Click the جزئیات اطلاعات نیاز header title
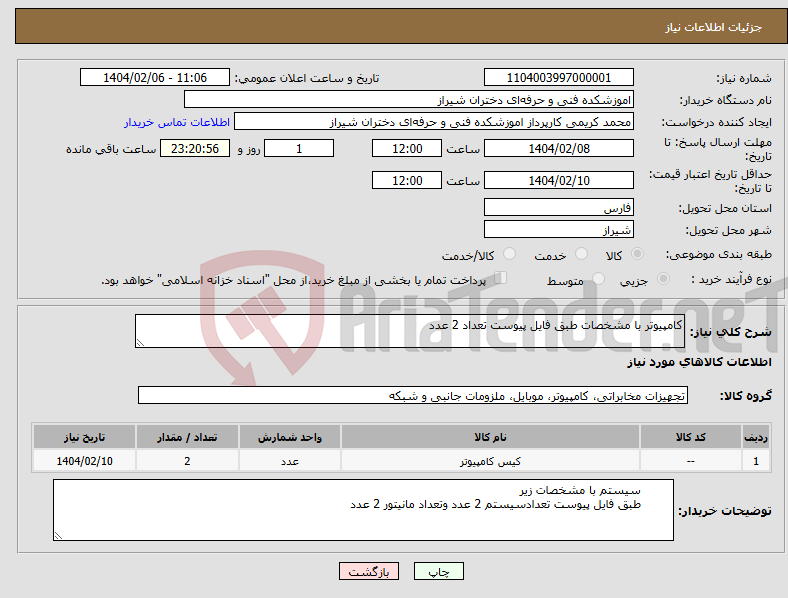 (714, 27)
